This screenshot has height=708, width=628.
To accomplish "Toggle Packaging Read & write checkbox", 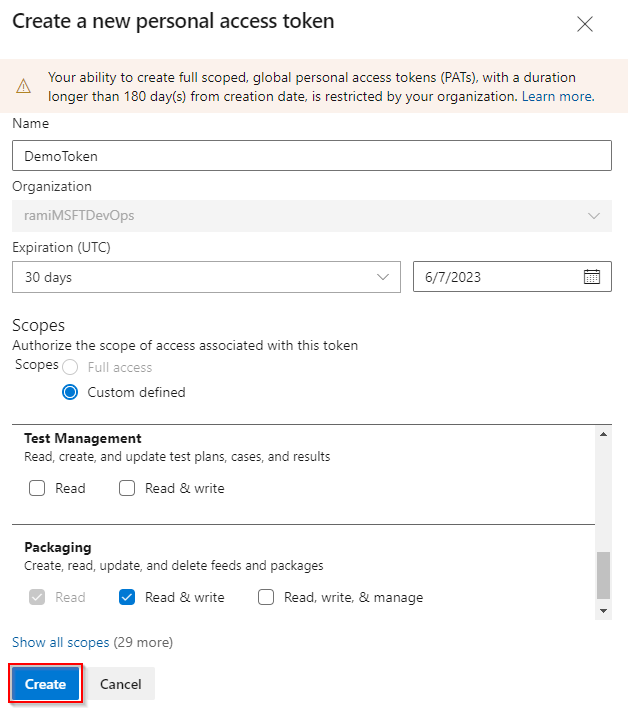I will point(127,597).
